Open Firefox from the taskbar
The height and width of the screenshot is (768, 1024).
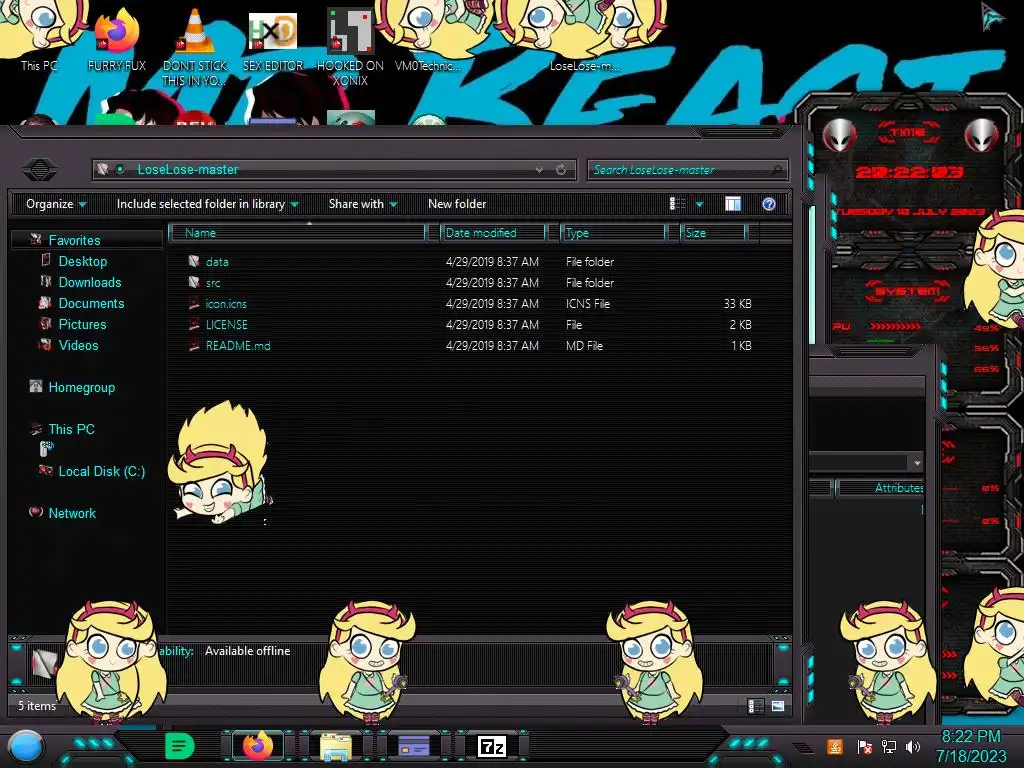[x=258, y=746]
